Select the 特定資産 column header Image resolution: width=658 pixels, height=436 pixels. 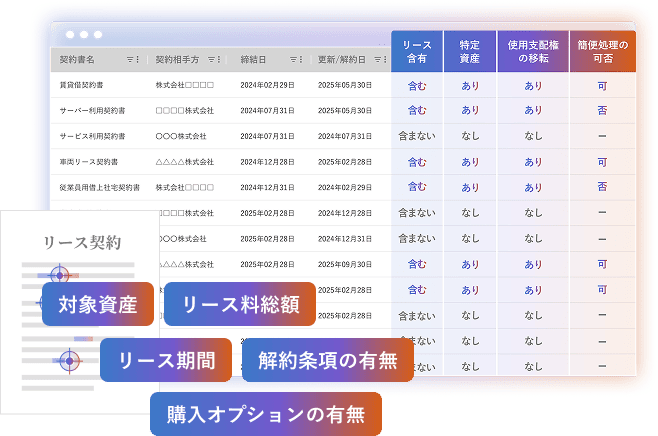470,52
